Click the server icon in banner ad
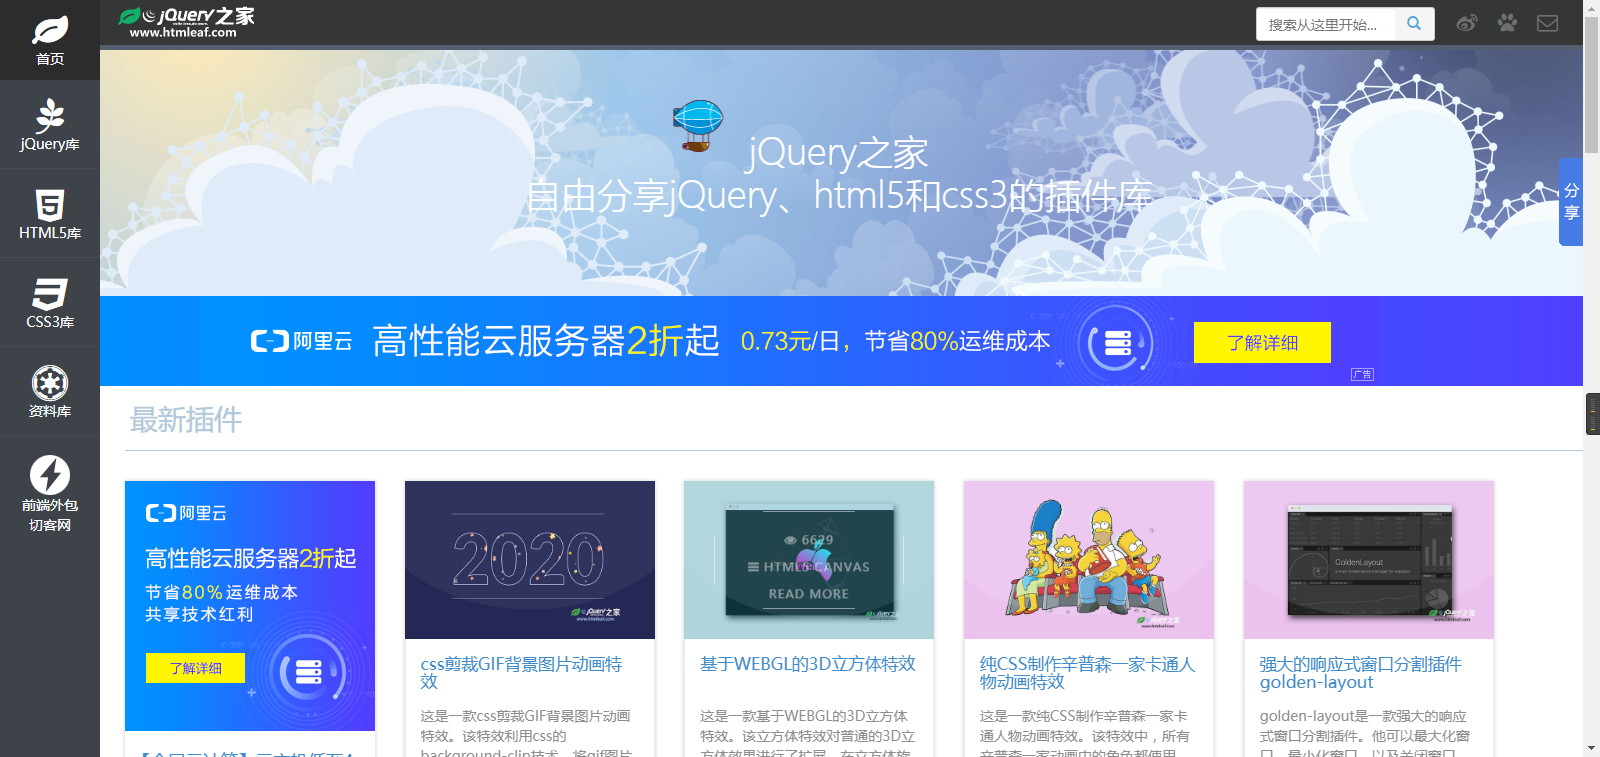The width and height of the screenshot is (1600, 757). (x=1117, y=343)
